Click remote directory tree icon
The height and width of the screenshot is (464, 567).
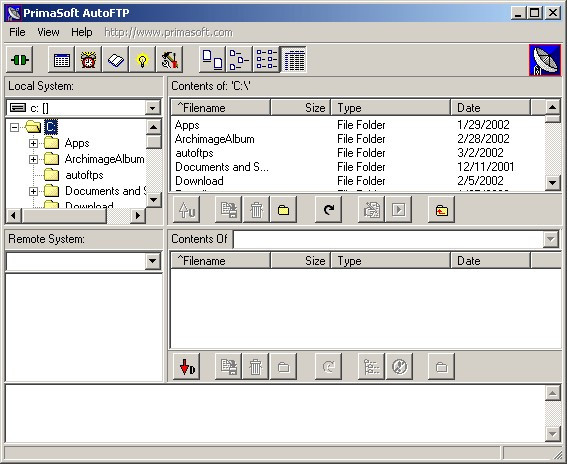[x=371, y=366]
